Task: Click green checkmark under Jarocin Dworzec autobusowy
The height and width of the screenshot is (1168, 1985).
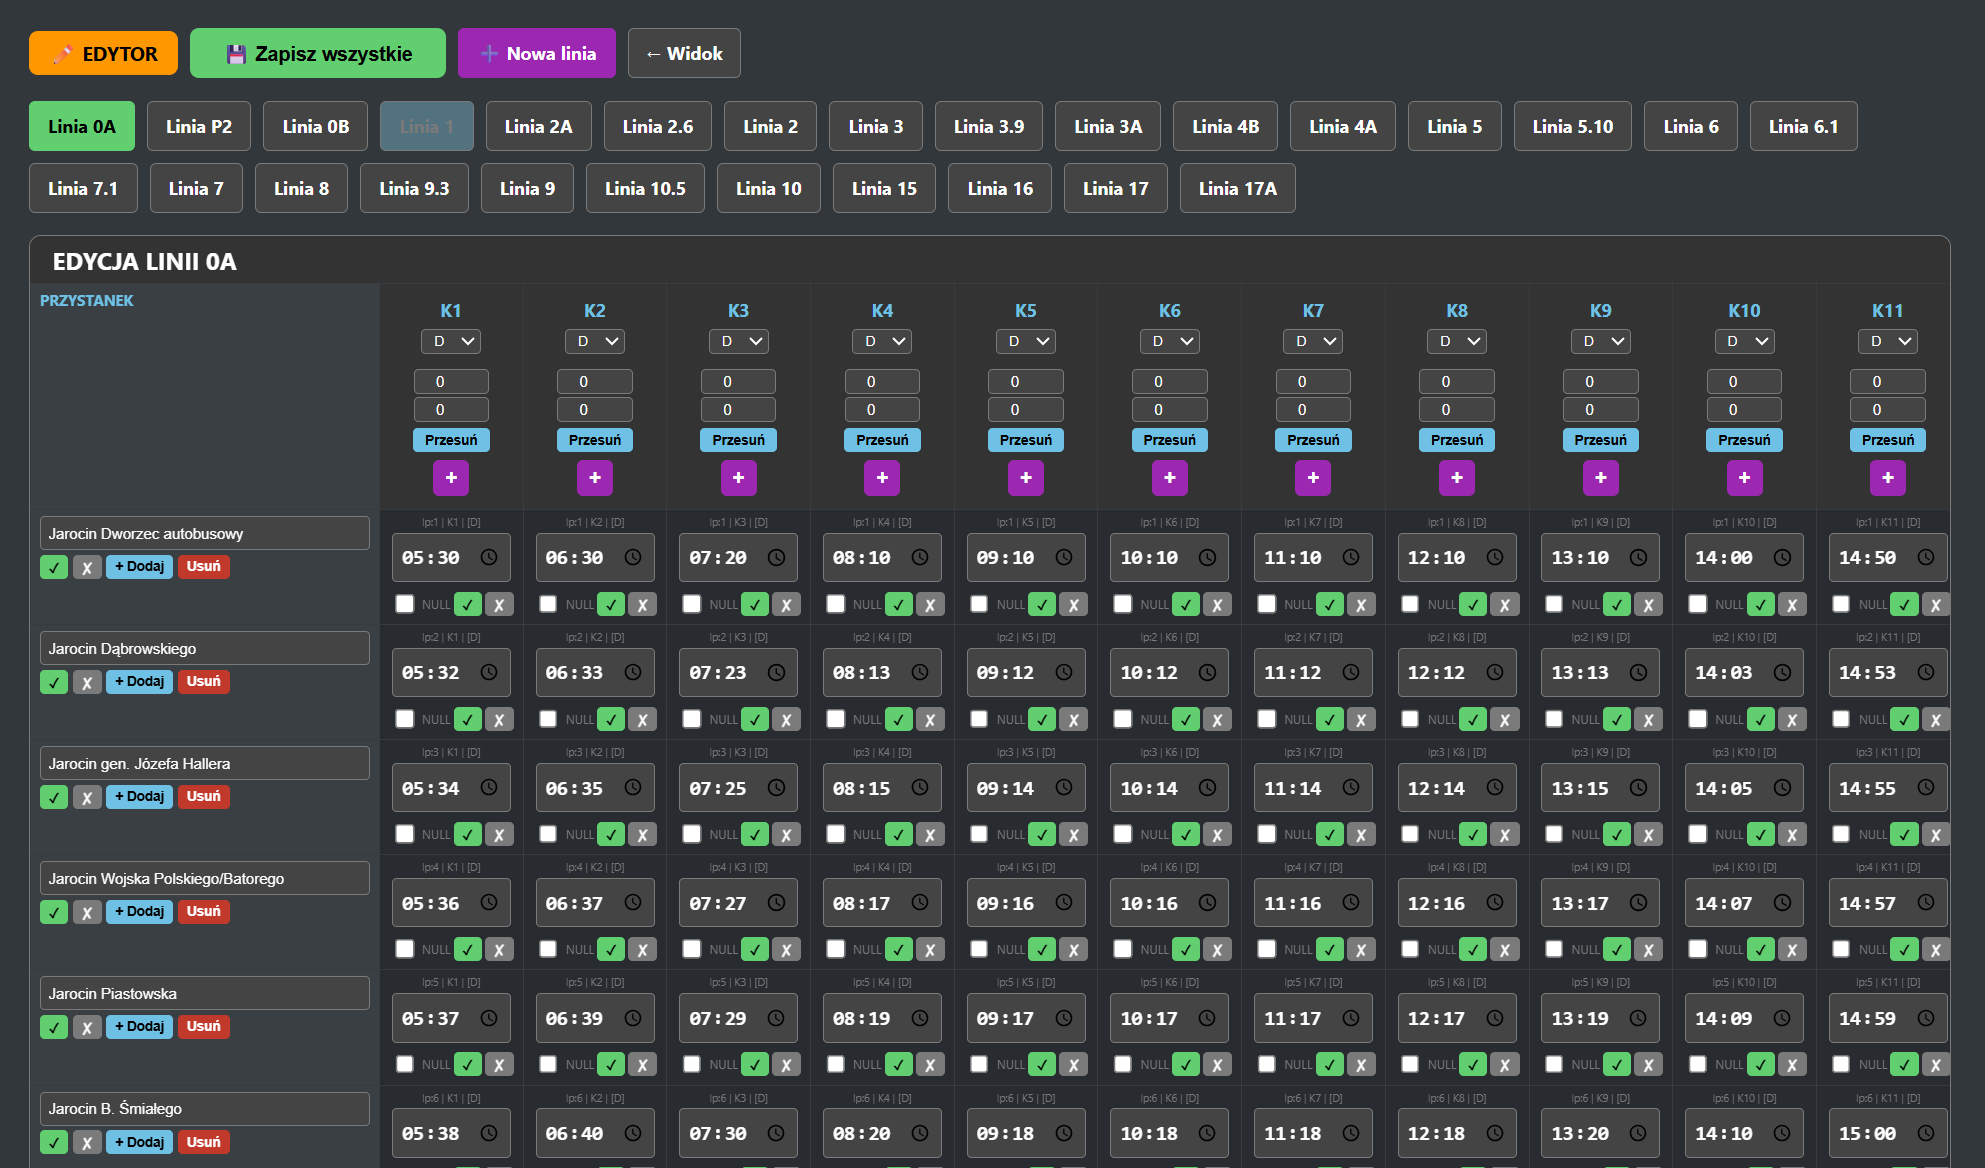Action: click(54, 567)
